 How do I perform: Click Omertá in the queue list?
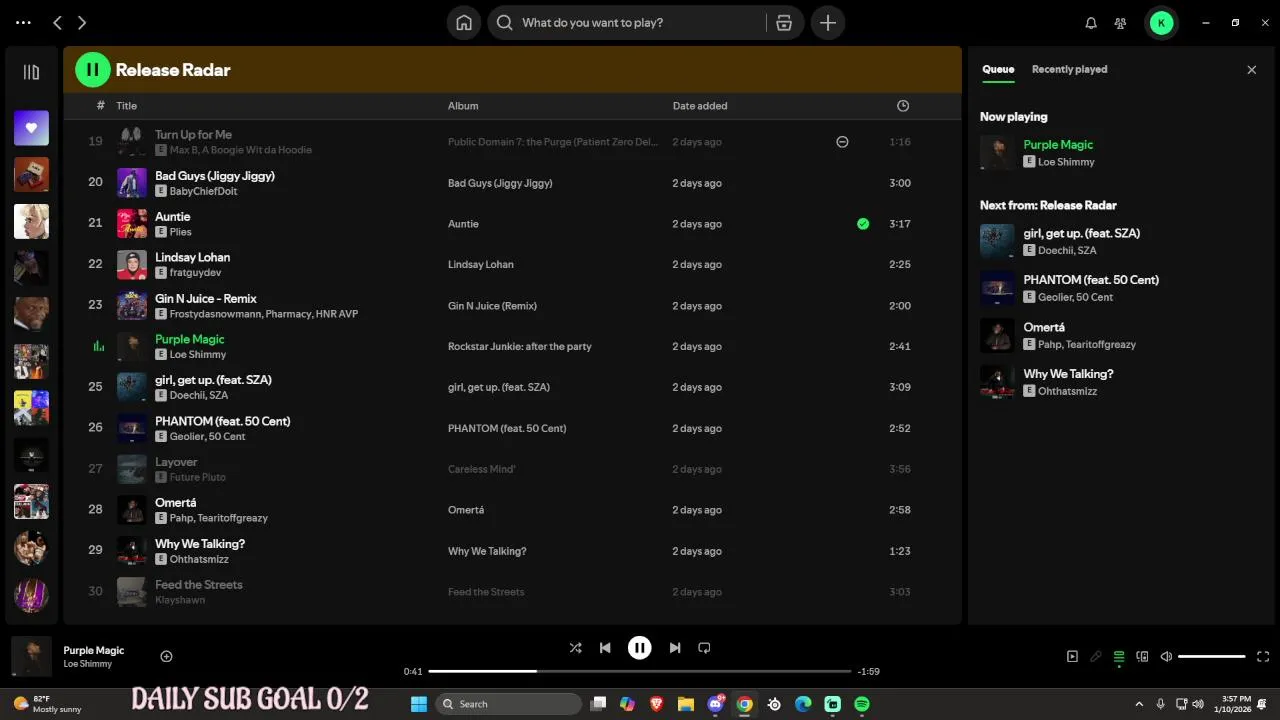click(1044, 327)
